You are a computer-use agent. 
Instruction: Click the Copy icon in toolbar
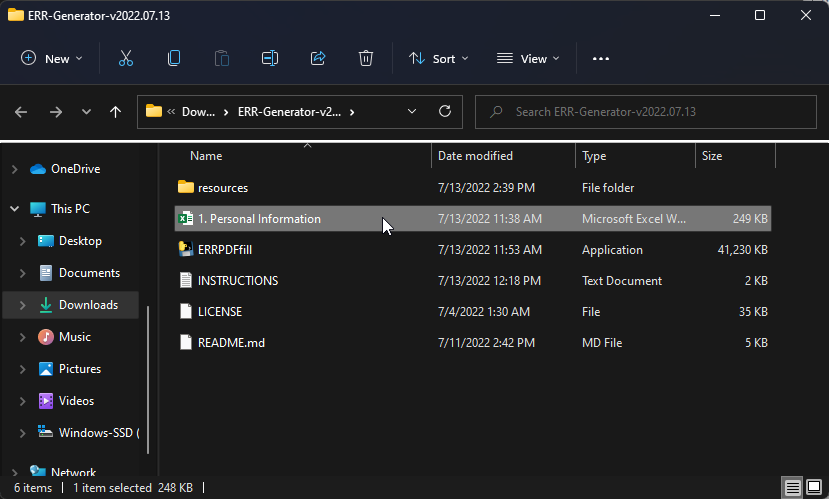(174, 58)
